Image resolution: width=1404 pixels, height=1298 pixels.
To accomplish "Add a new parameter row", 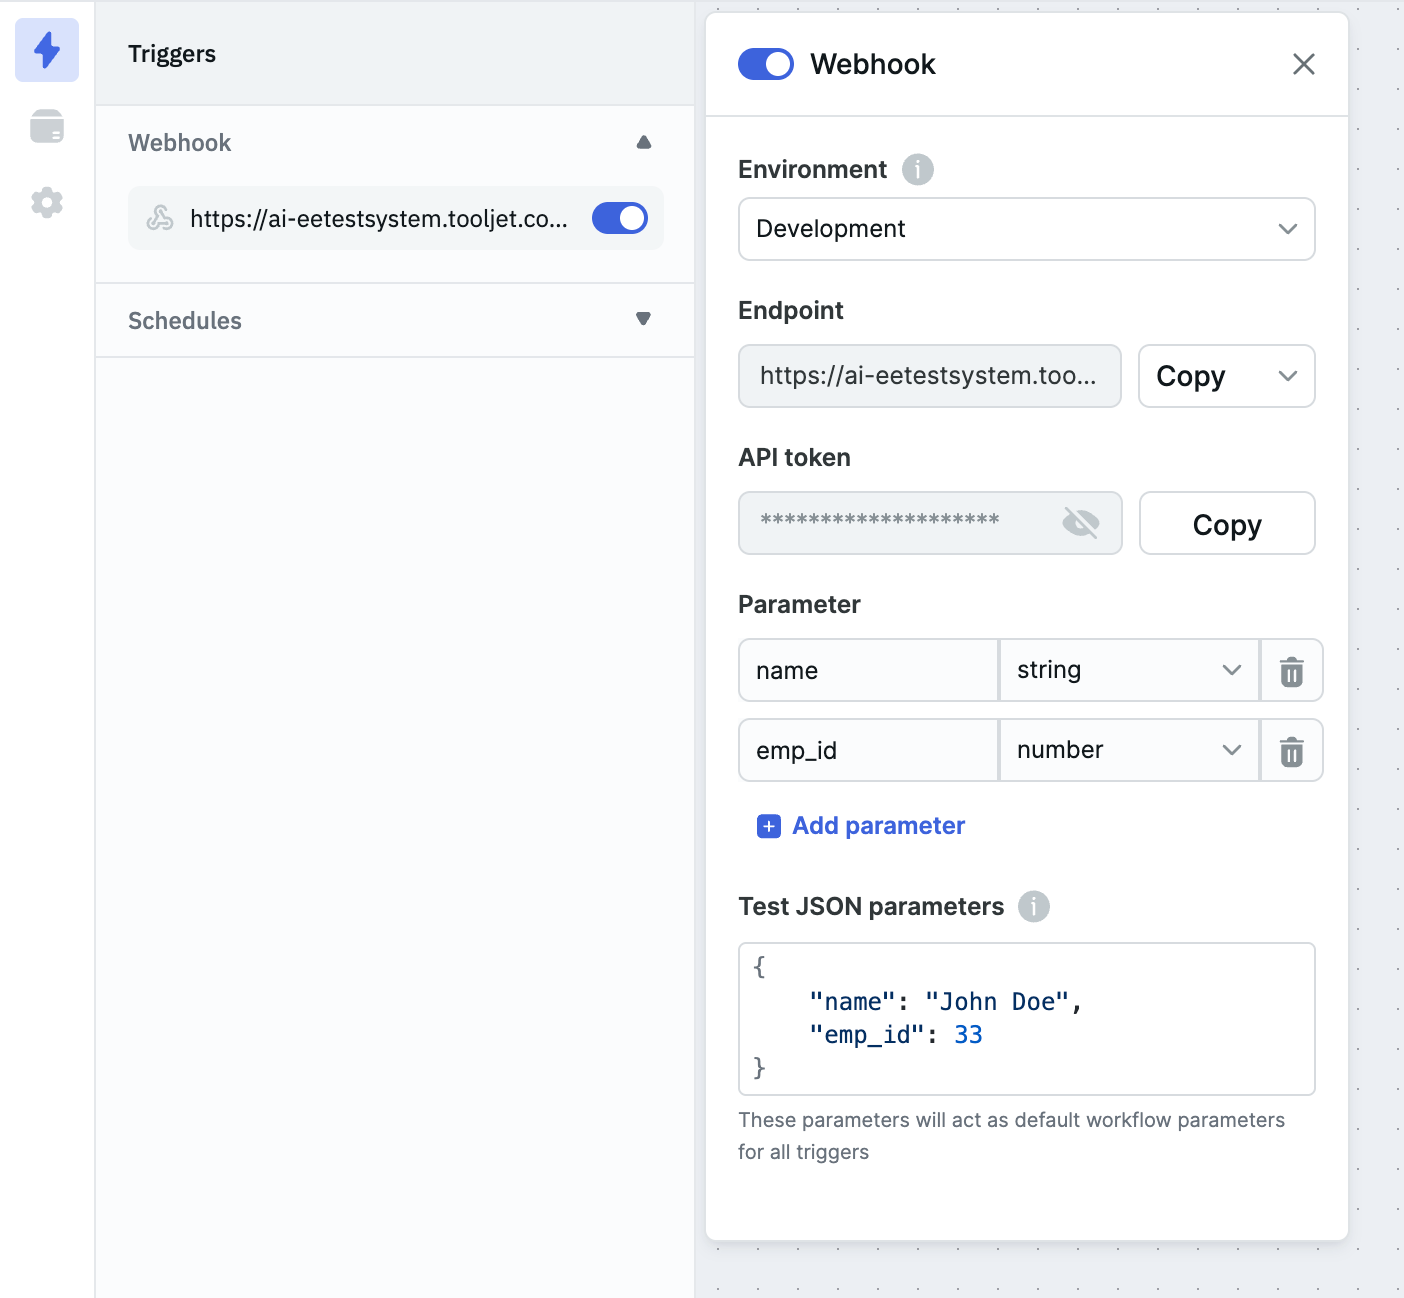I will [859, 825].
